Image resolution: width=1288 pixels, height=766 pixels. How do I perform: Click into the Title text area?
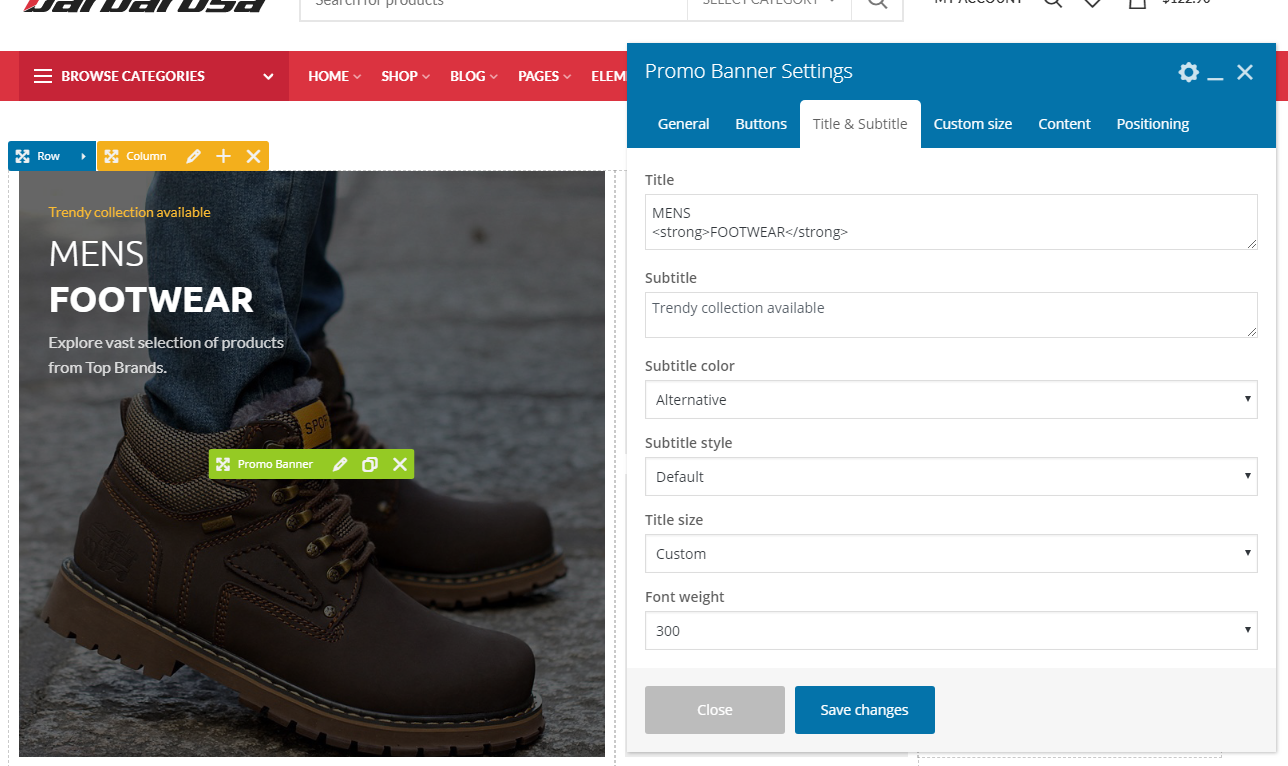point(951,222)
